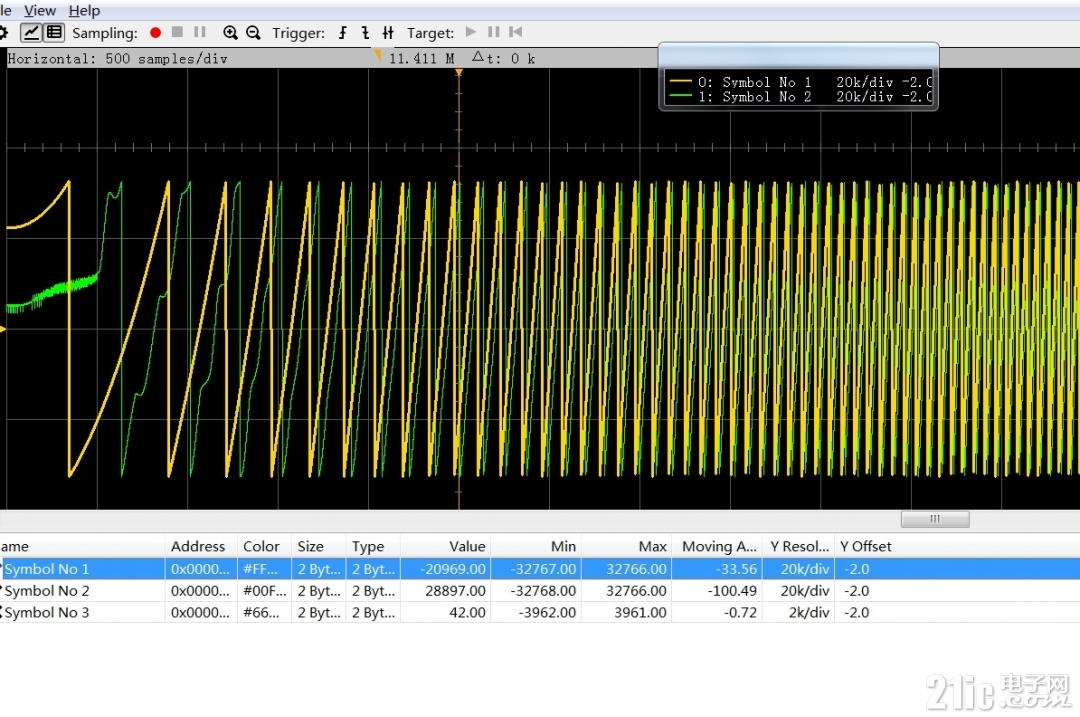The image size is (1080, 717).
Task: Click the value 28897.00 for Symbol No 2
Action: click(455, 591)
